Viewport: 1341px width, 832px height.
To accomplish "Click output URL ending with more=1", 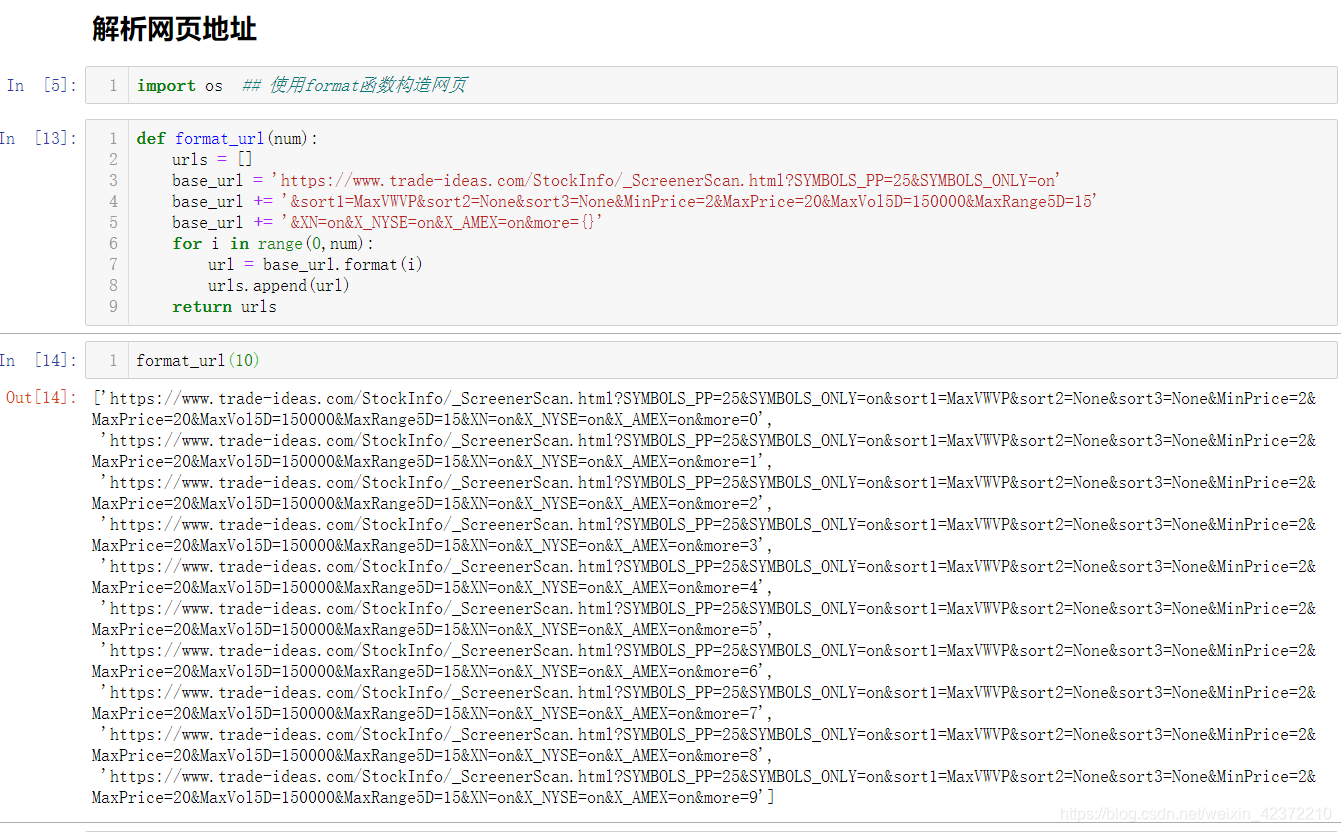I will pyautogui.click(x=704, y=450).
